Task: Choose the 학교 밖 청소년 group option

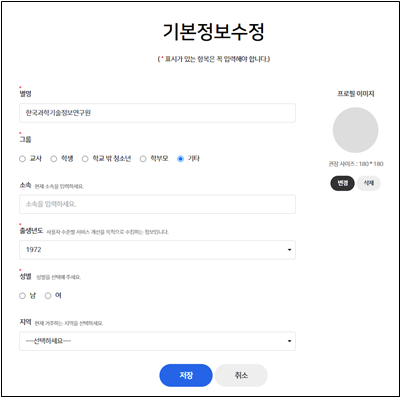Action: 85,159
